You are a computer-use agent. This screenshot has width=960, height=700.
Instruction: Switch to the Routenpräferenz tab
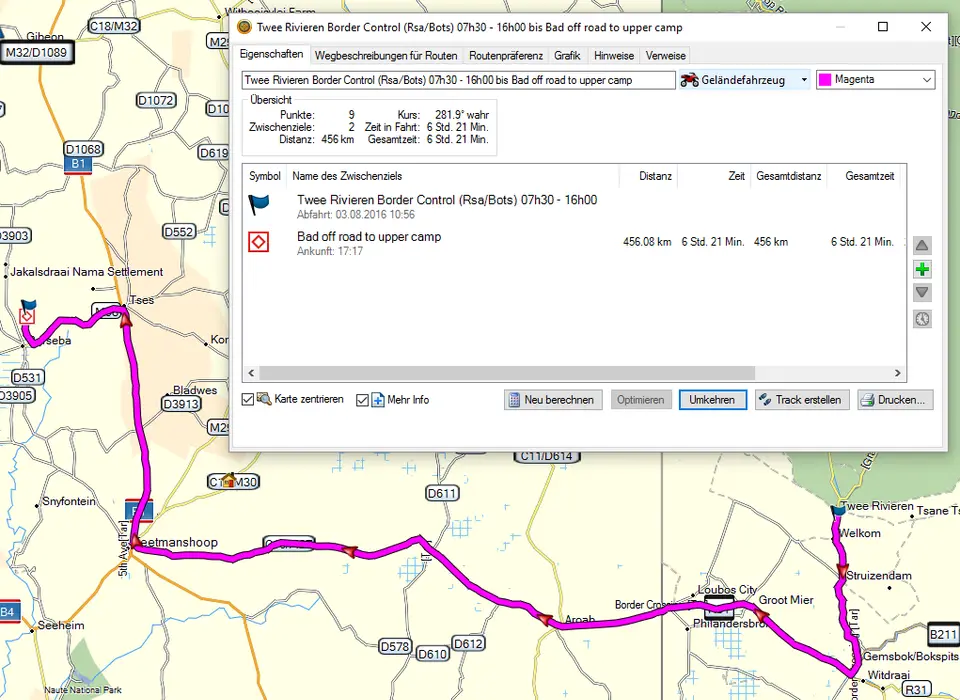tap(506, 56)
